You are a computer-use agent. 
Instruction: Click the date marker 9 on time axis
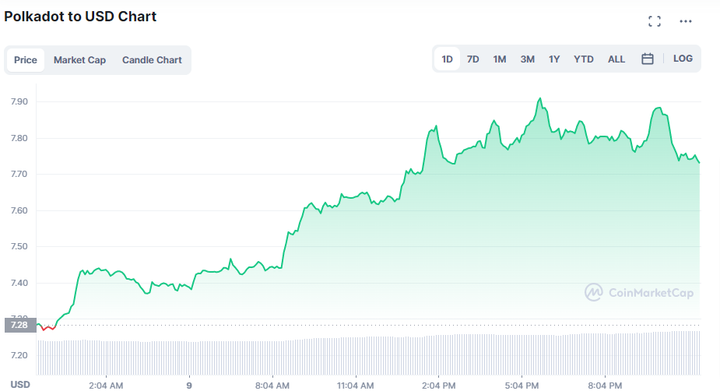point(189,386)
